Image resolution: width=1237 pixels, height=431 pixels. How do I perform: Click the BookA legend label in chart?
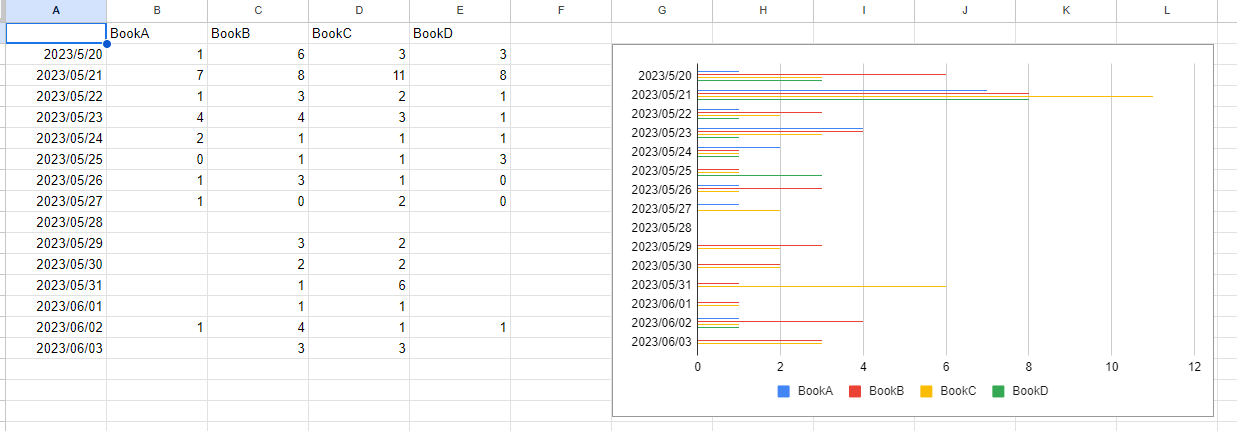[815, 391]
